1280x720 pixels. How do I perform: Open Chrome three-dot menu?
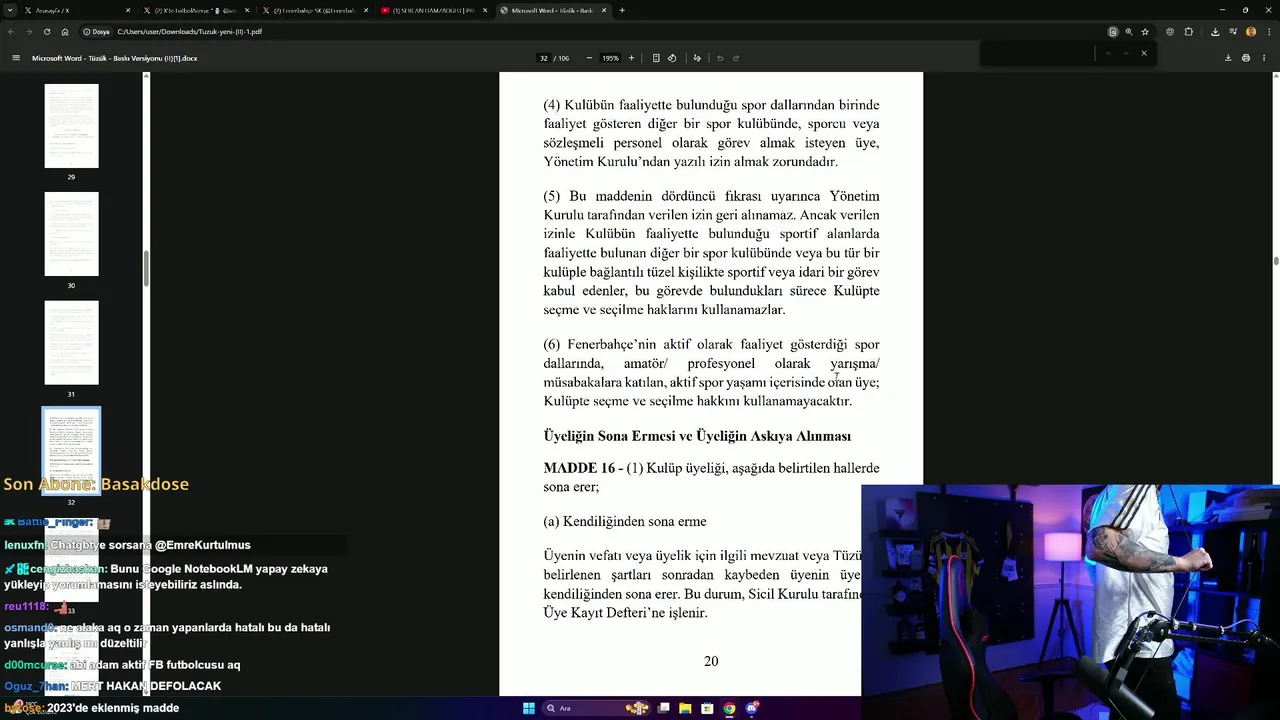tap(1268, 32)
